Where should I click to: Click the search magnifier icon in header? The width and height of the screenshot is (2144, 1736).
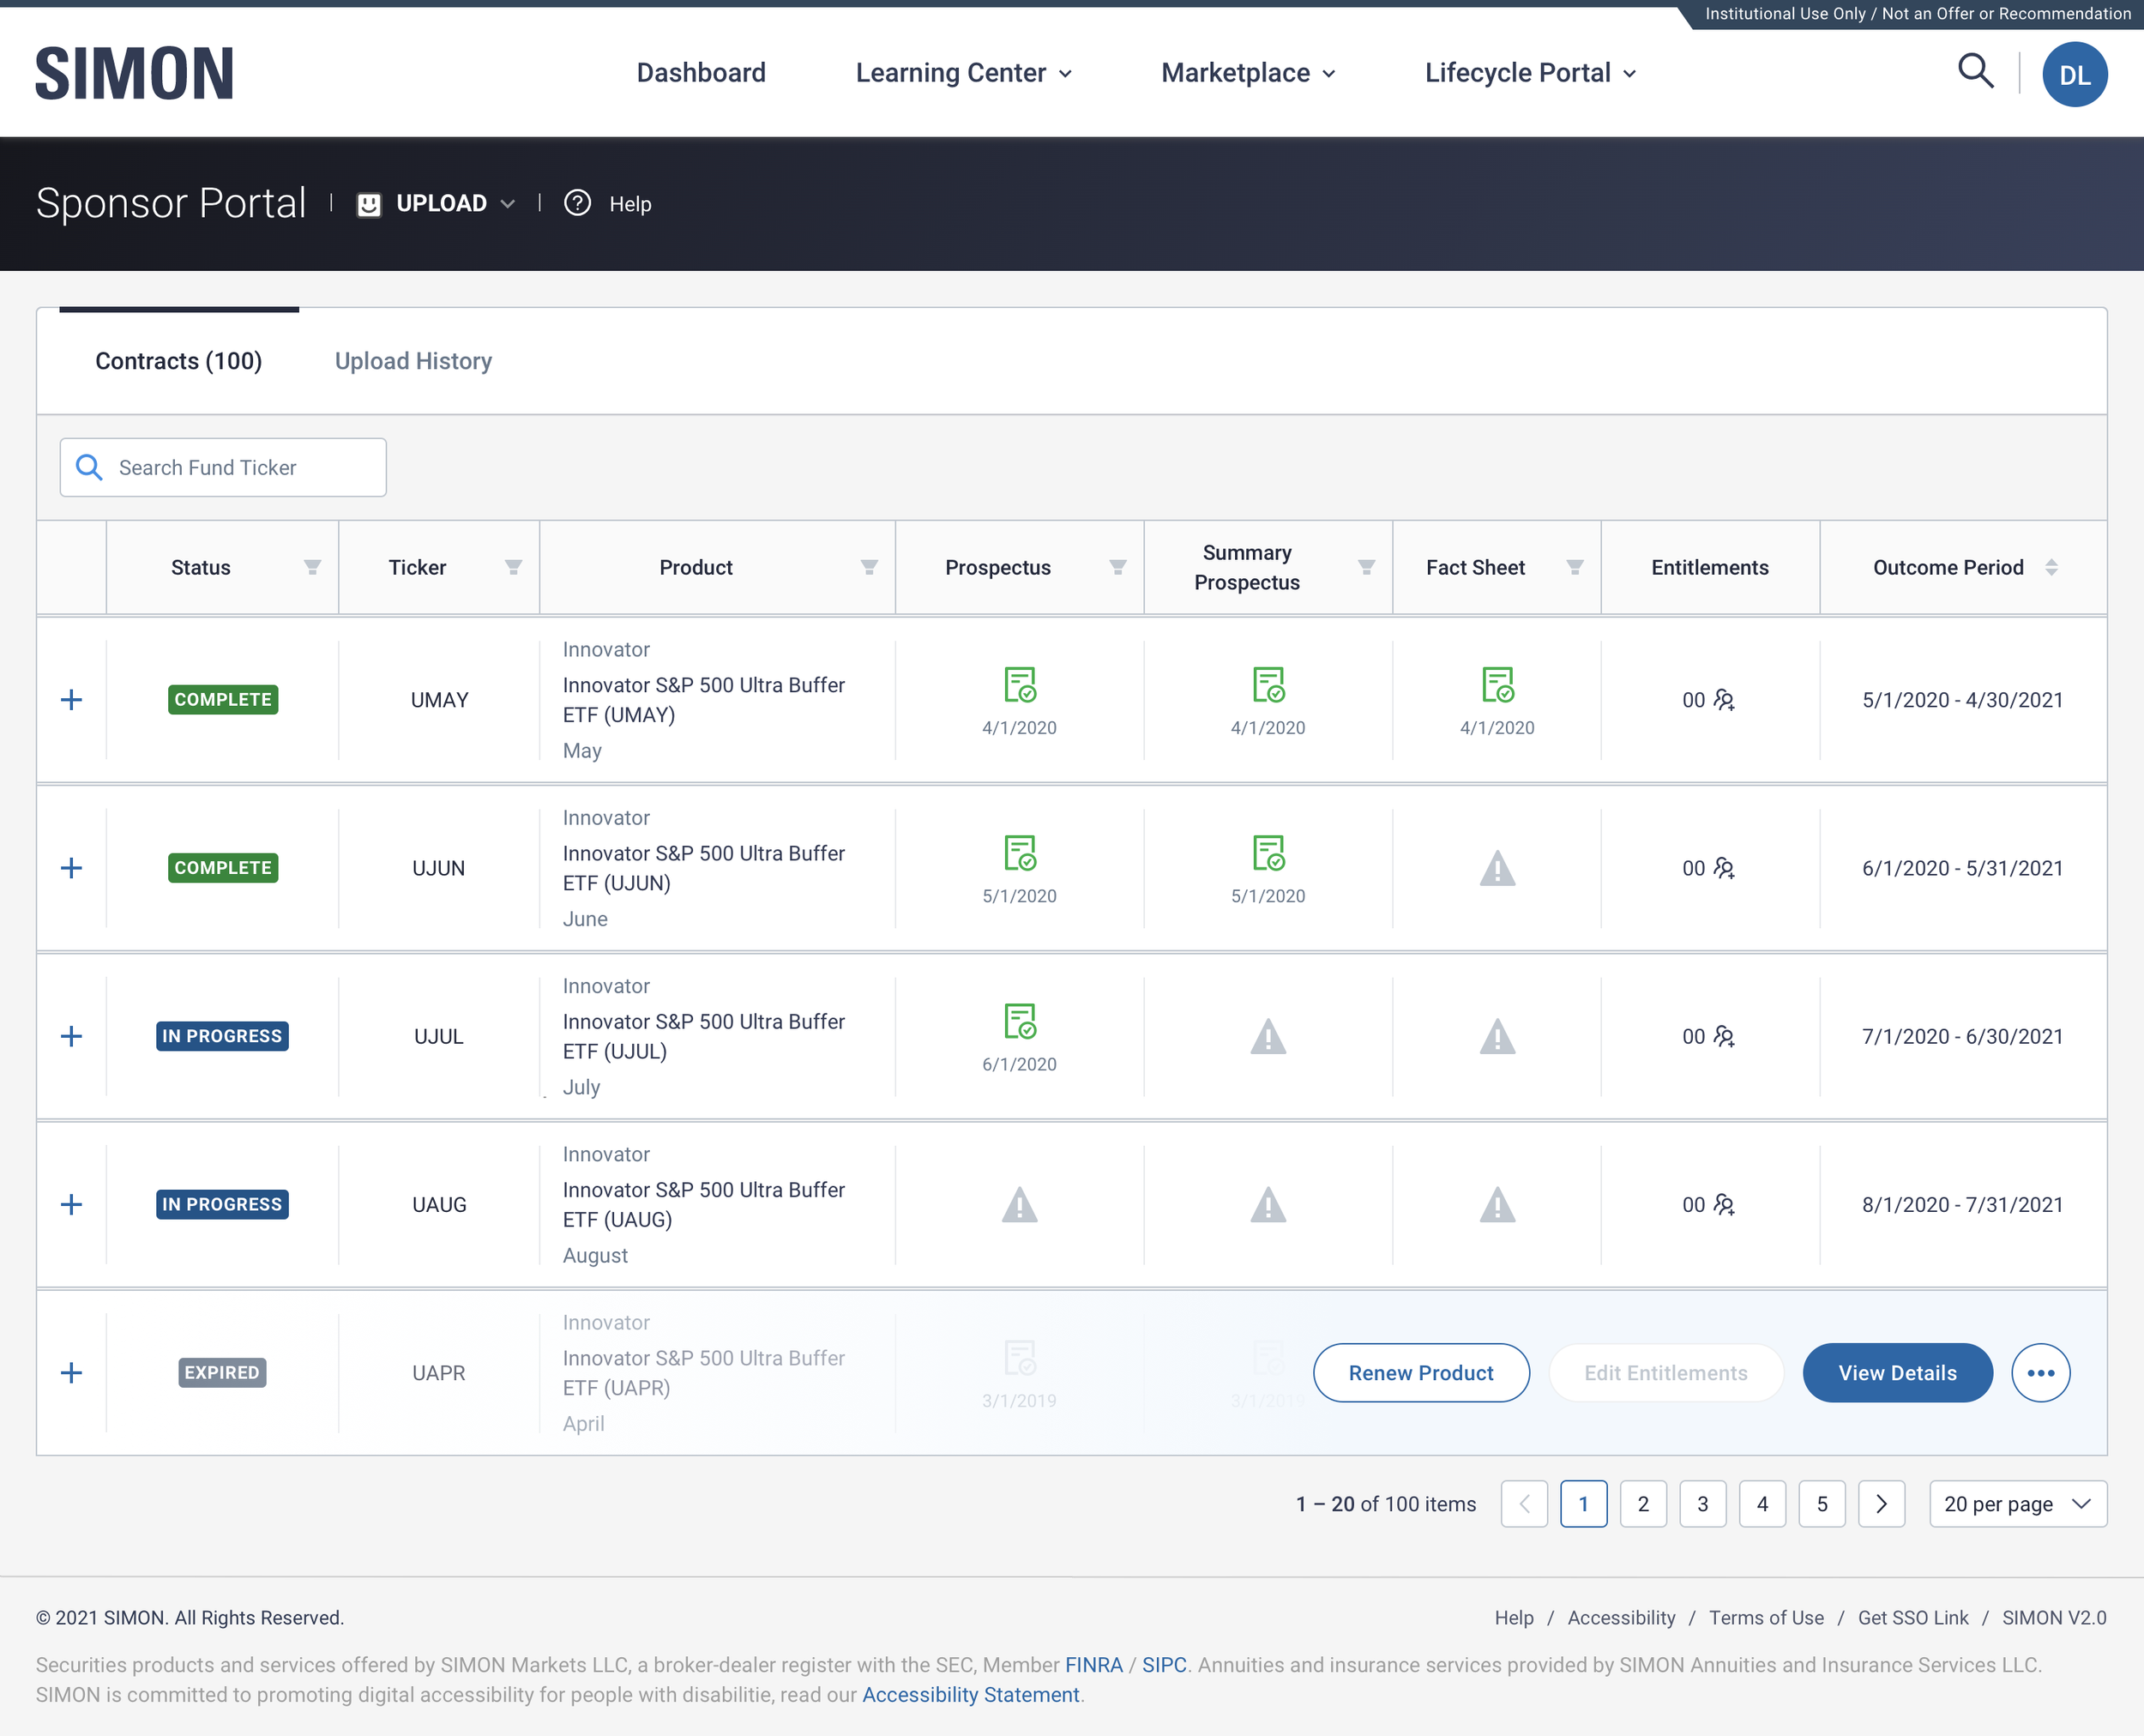pos(1974,72)
